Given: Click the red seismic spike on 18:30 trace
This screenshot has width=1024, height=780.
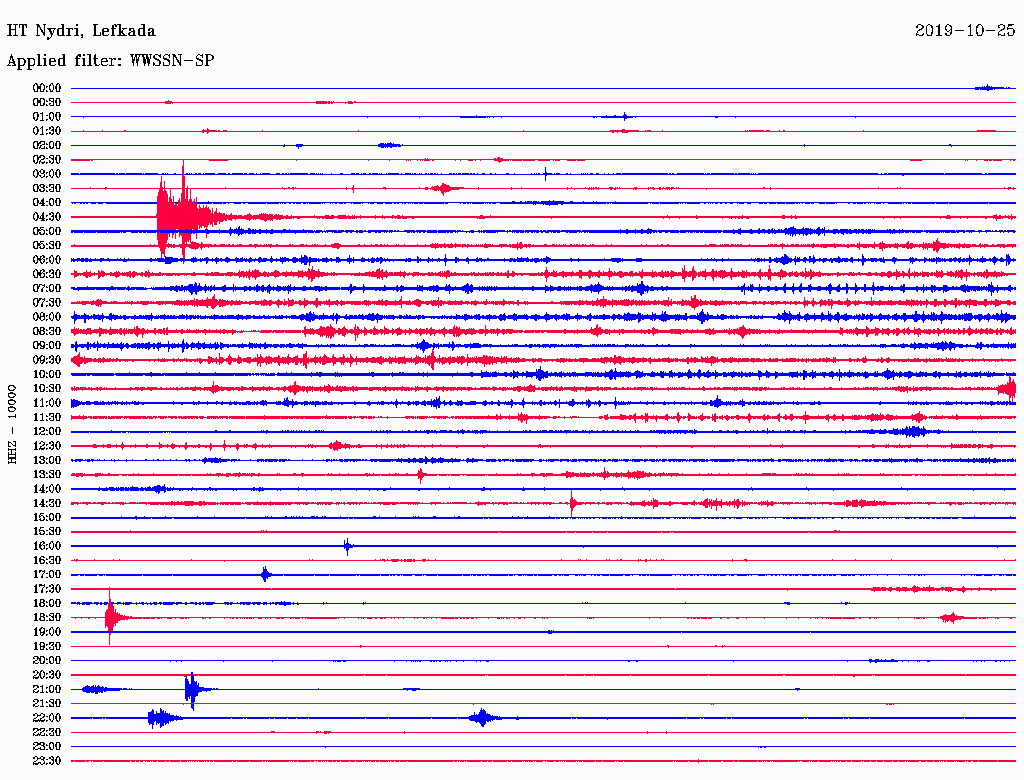Looking at the screenshot, I should [x=112, y=617].
